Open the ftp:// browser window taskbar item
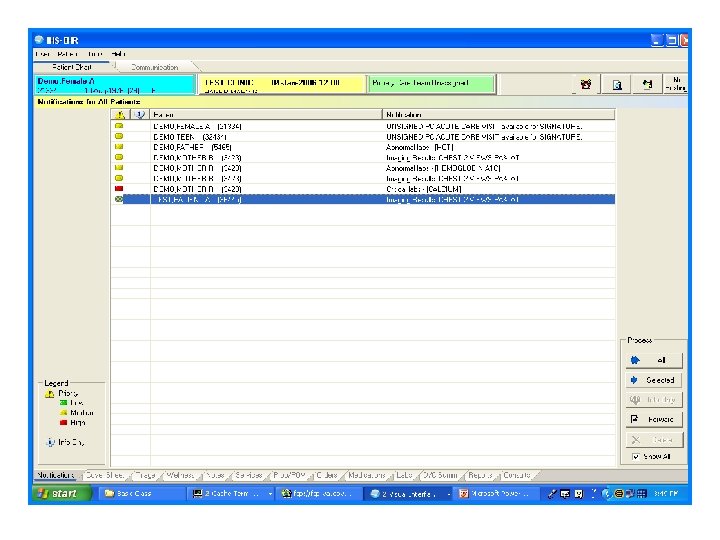This screenshot has height=540, width=720. click(320, 494)
